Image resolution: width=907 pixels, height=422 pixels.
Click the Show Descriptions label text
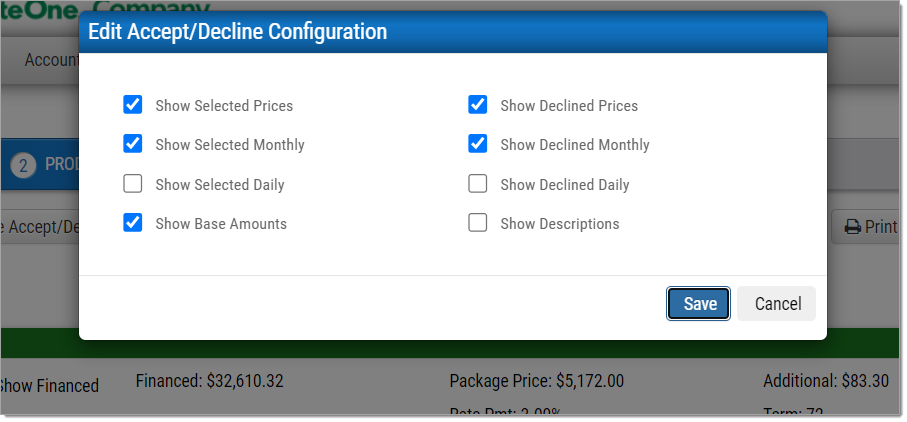pyautogui.click(x=560, y=224)
